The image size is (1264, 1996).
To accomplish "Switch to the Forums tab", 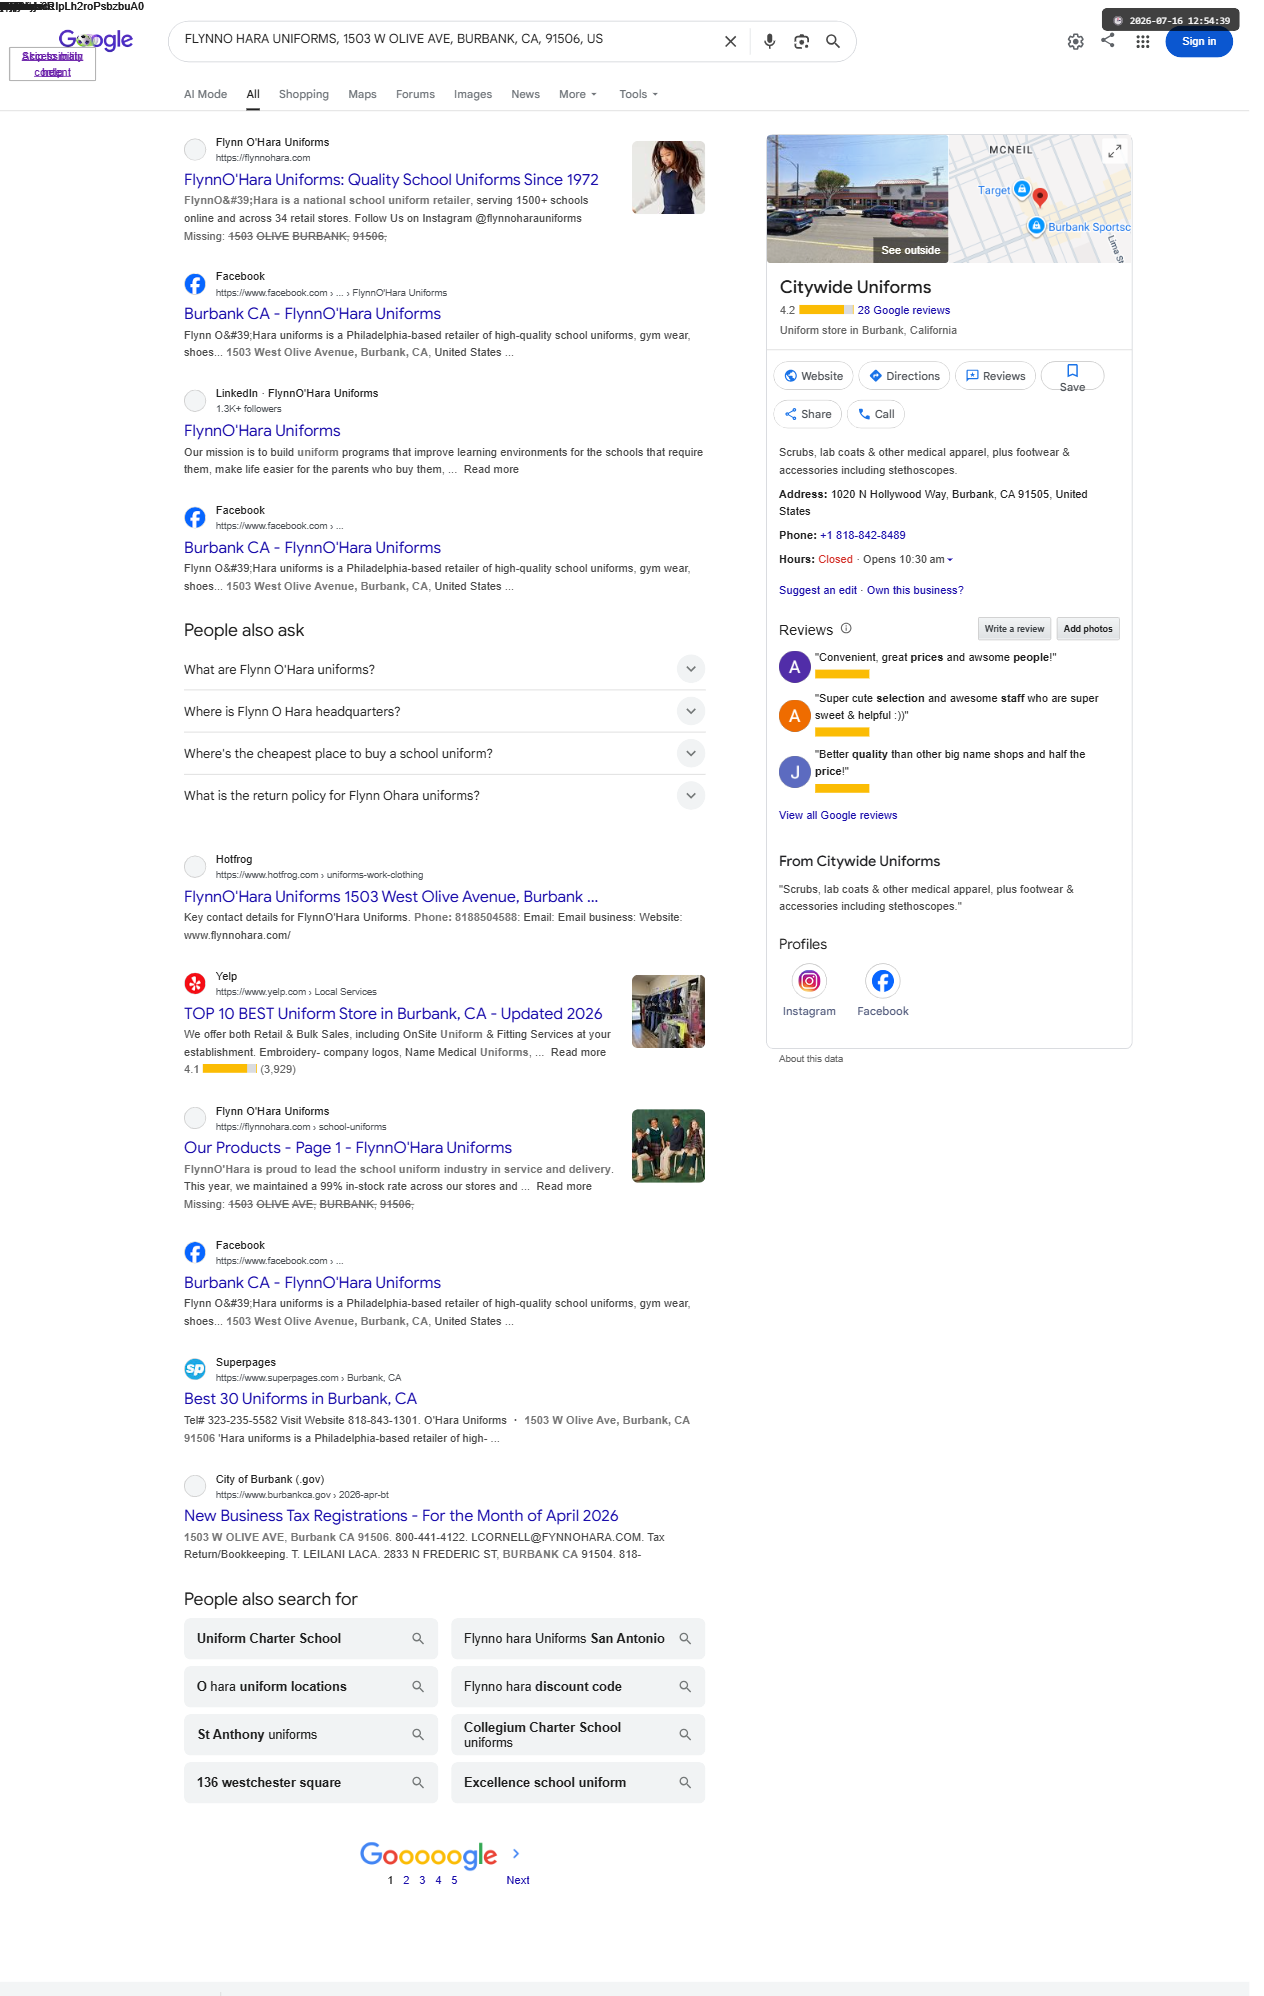I will [415, 94].
